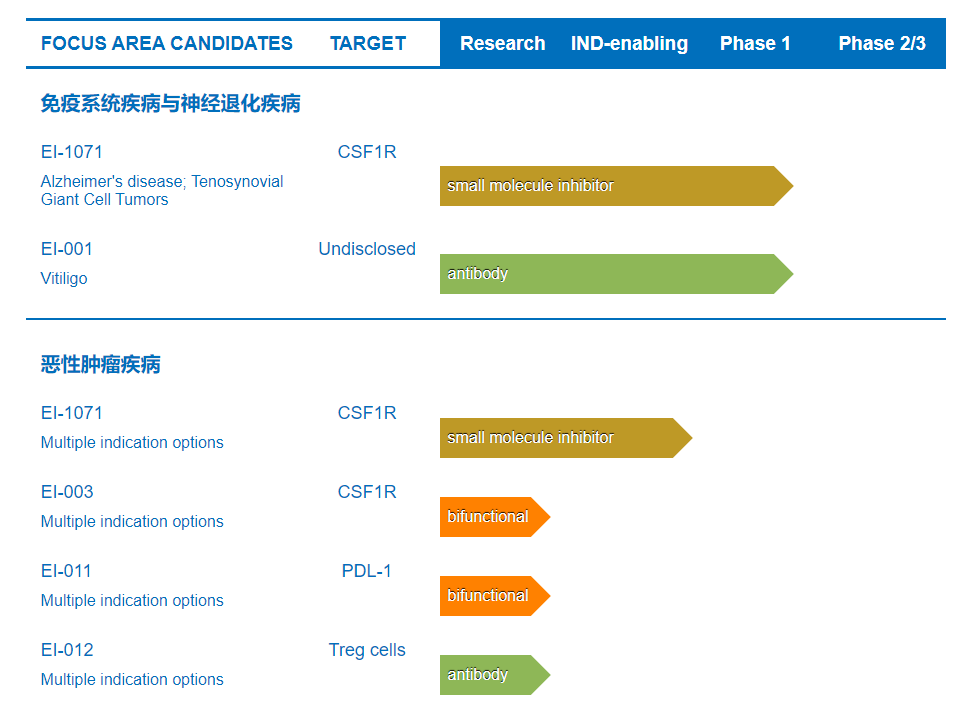Click the orange bifunctional bar for EI-011

coord(495,595)
